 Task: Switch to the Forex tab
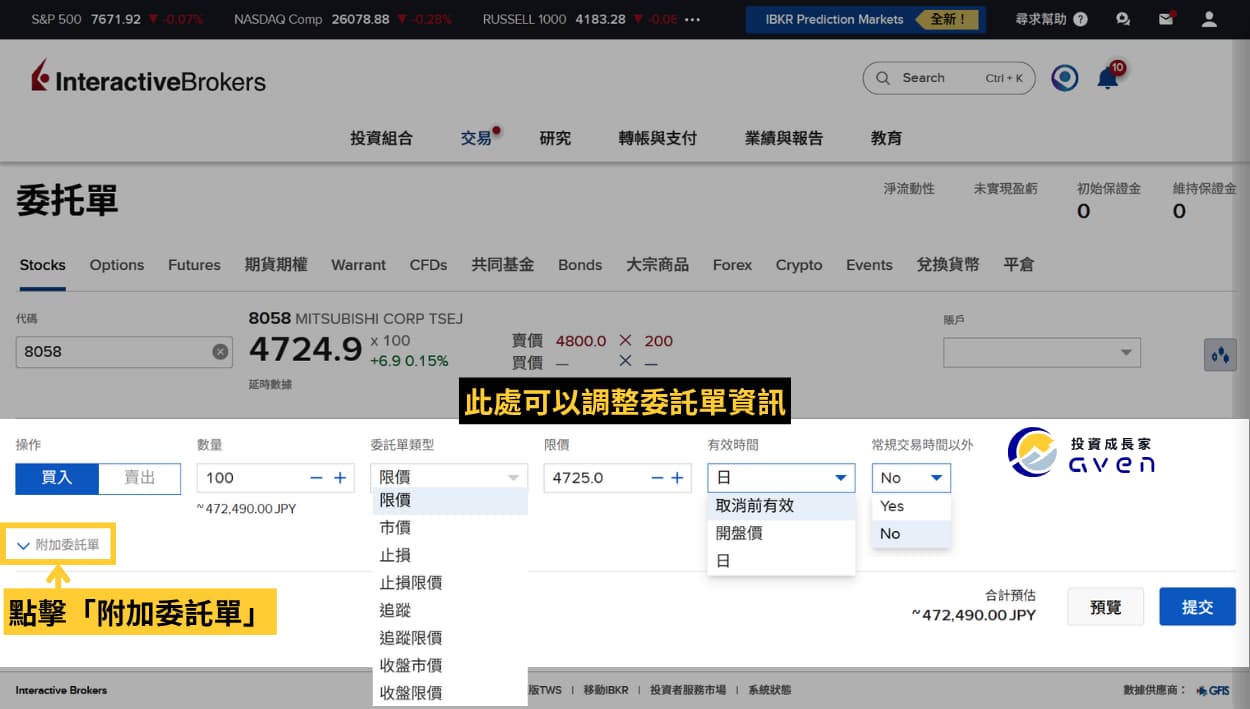[x=732, y=265]
